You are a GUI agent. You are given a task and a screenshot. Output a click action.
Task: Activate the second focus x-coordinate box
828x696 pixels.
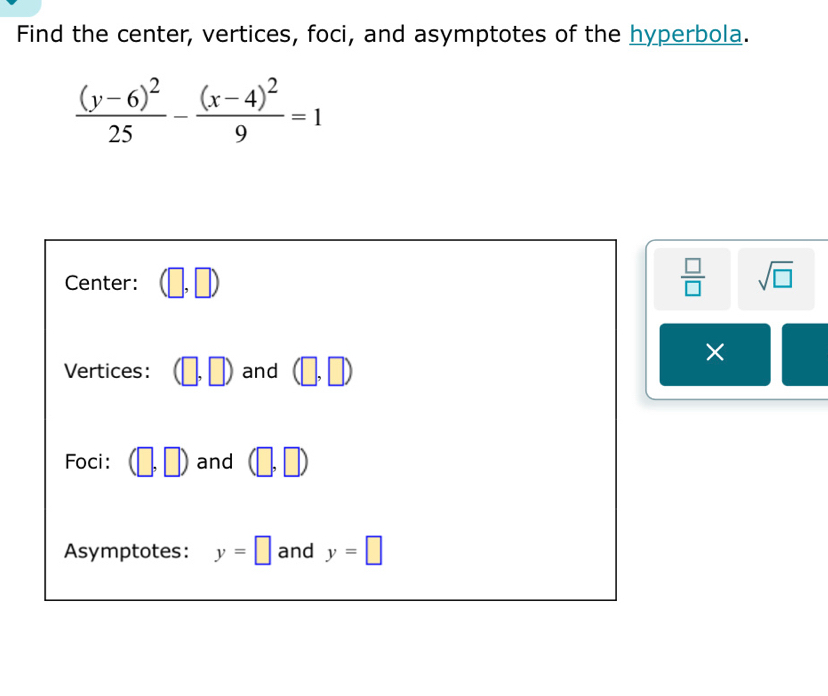click(x=266, y=463)
